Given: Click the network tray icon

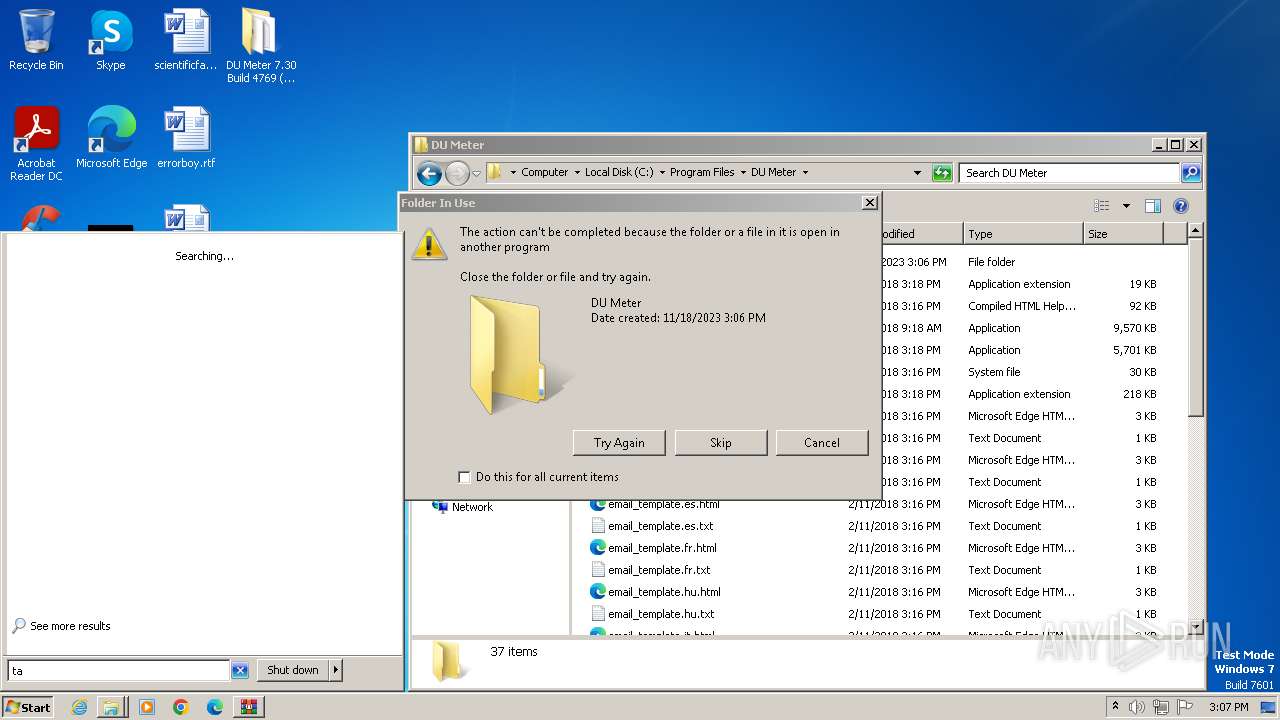Looking at the screenshot, I should (x=1162, y=707).
